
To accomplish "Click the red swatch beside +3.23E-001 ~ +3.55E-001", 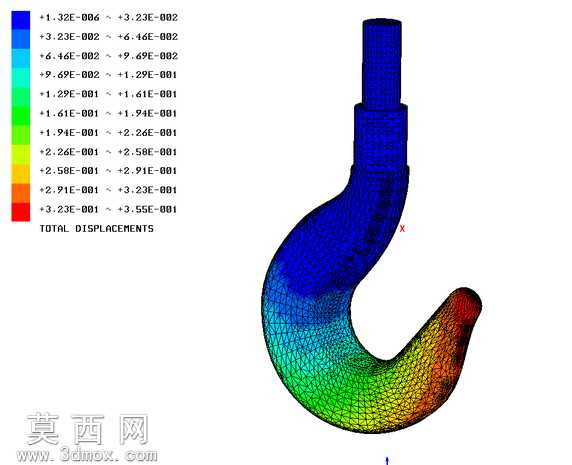I will 21,212.
